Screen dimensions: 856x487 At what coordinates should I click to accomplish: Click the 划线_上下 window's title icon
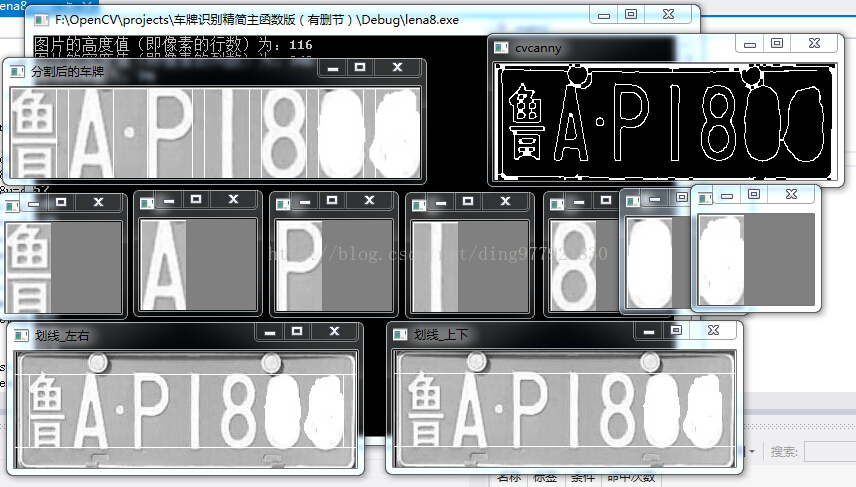click(400, 334)
